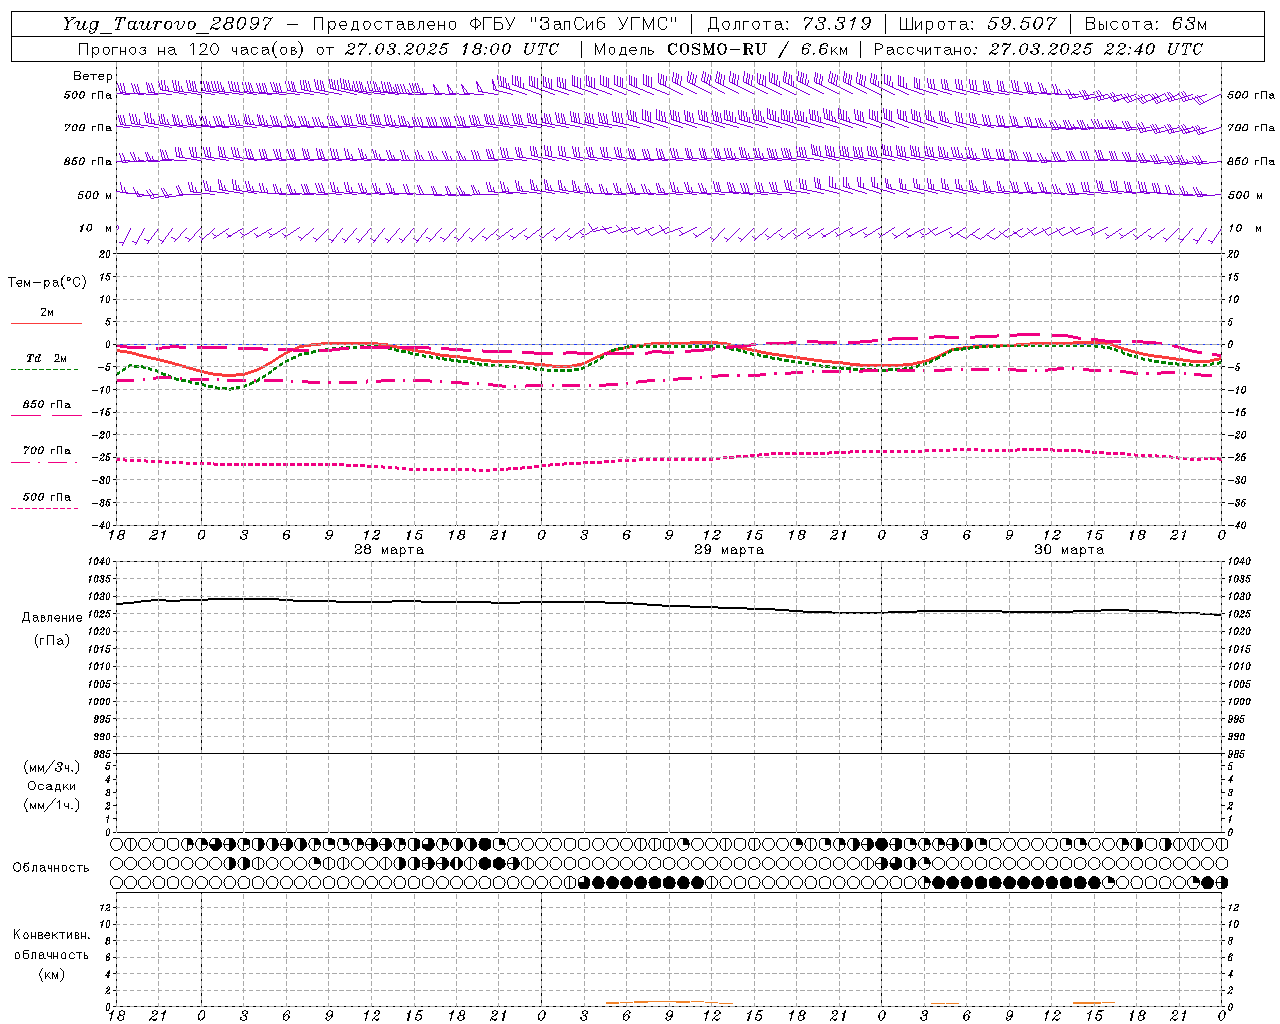Click the Осадки section label

click(52, 786)
